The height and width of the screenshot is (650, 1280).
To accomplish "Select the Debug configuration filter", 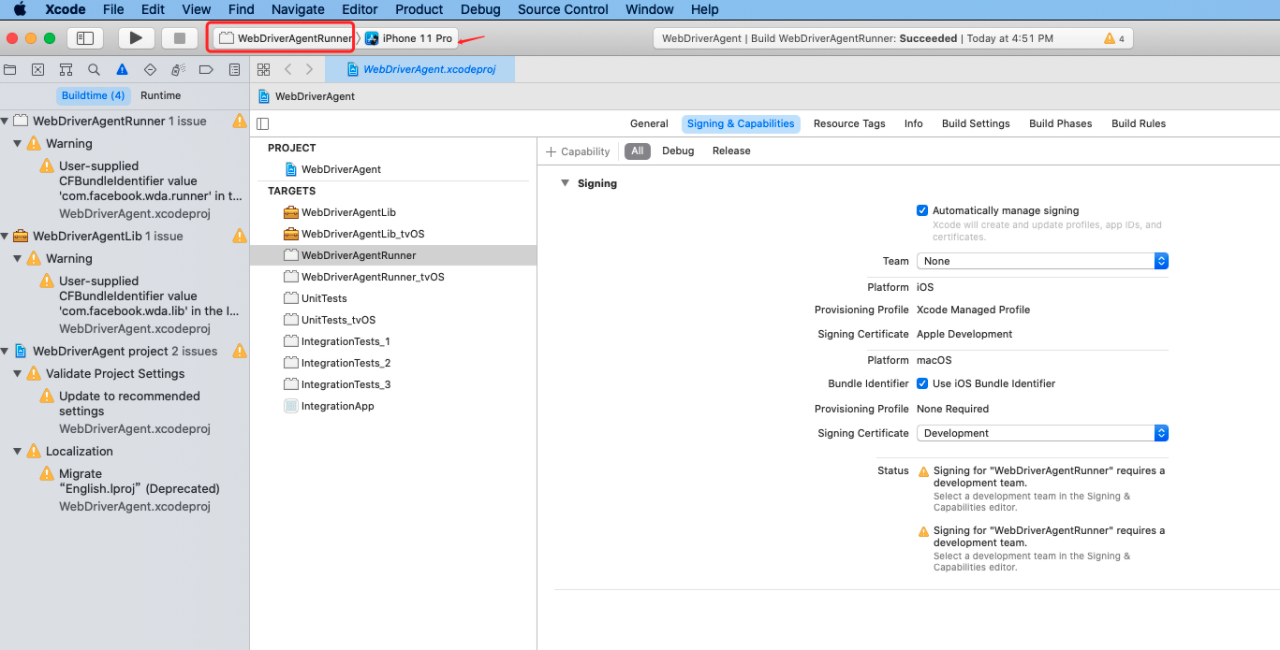I will point(677,151).
